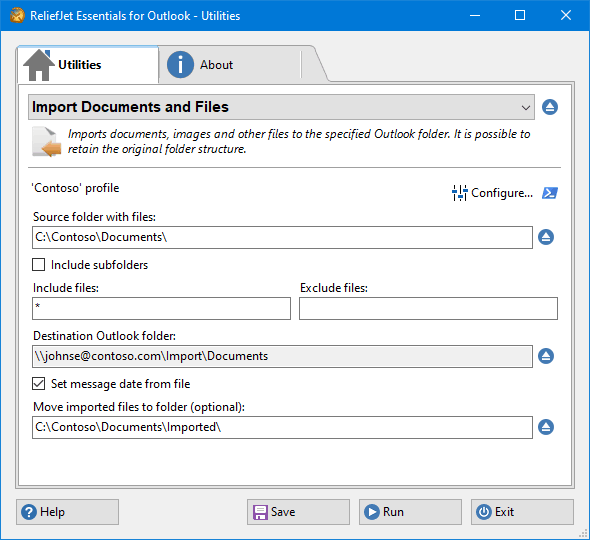The width and height of the screenshot is (590, 540).
Task: Click browse icon for move imported files folder
Action: pyautogui.click(x=546, y=427)
